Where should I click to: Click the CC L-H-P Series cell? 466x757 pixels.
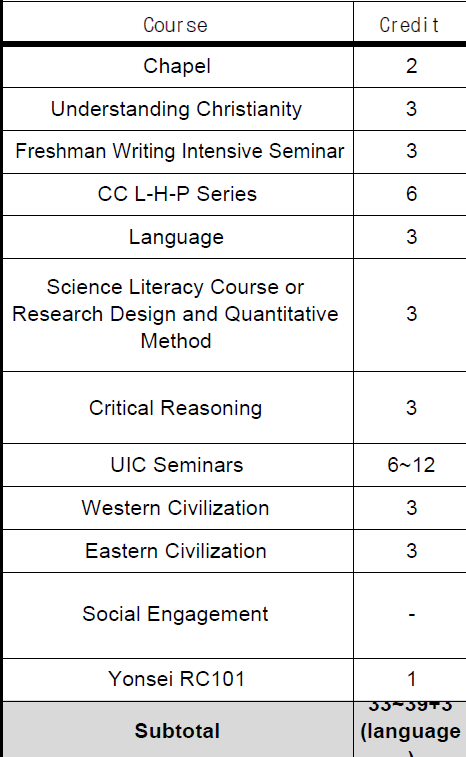(x=178, y=194)
